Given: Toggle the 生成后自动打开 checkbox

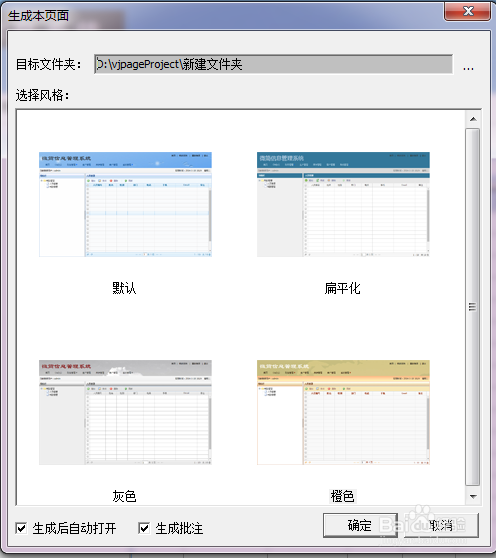Looking at the screenshot, I should [x=21, y=528].
